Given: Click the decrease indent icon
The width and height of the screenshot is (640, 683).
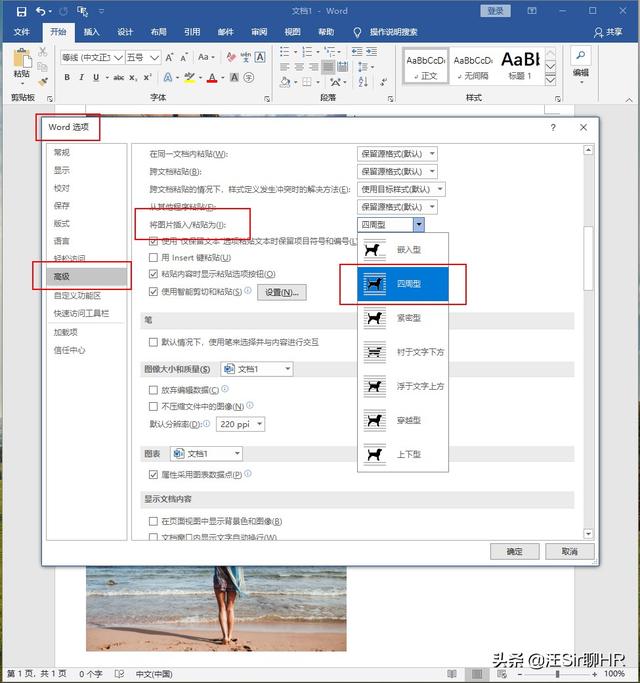Looking at the screenshot, I should pos(357,52).
